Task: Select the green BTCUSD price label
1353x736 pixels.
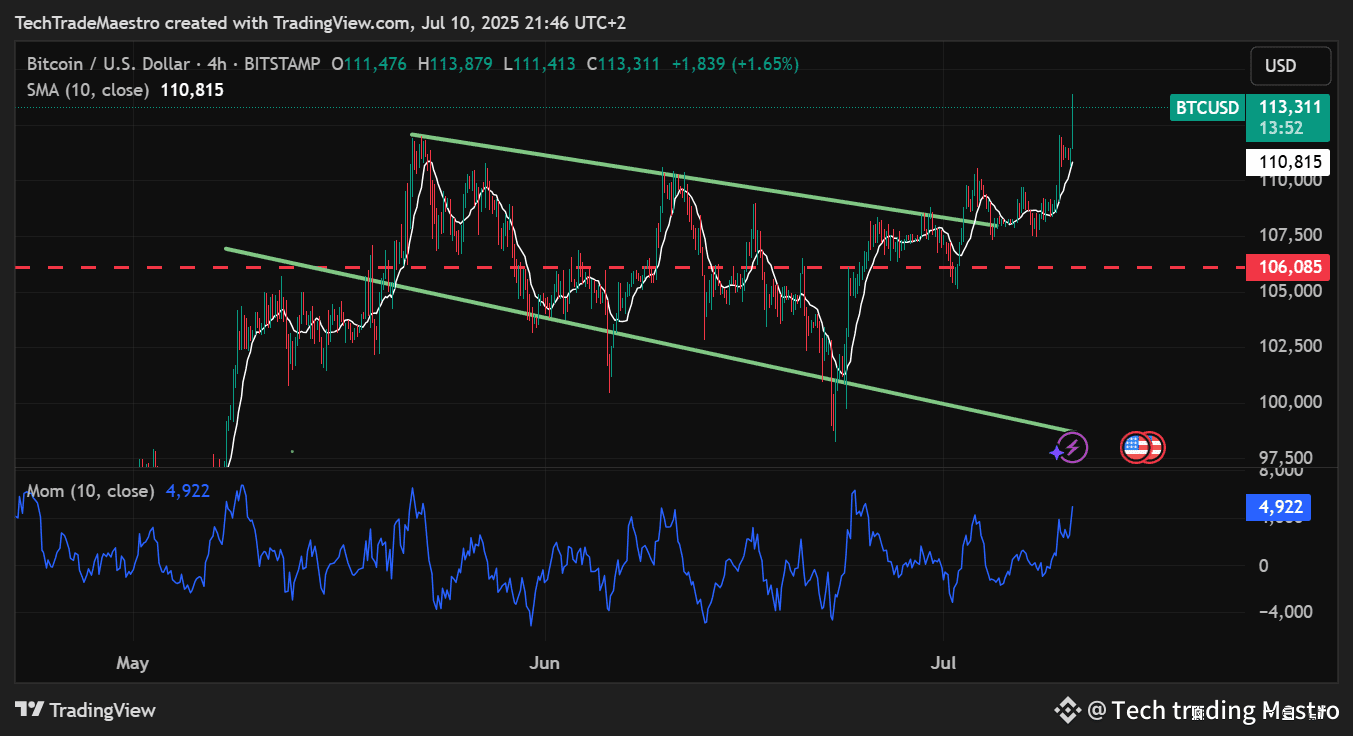Action: click(x=1207, y=107)
